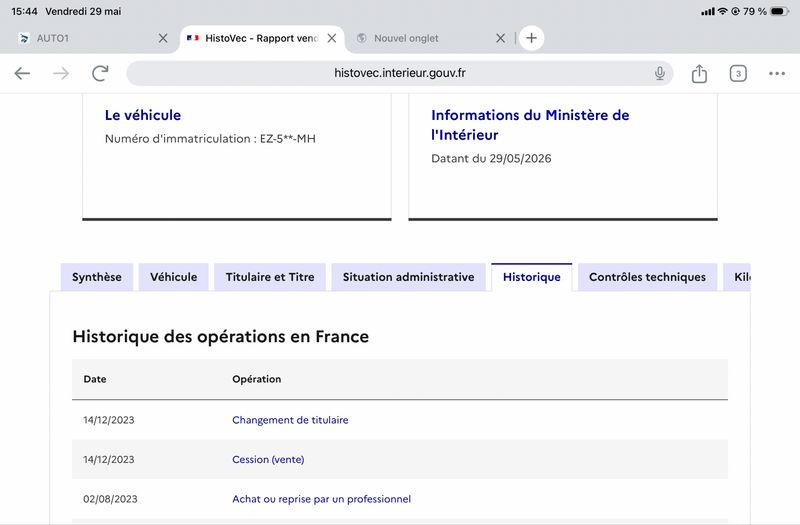Image resolution: width=800 pixels, height=525 pixels.
Task: Switch to Contrôles techniques tab
Action: tap(647, 277)
